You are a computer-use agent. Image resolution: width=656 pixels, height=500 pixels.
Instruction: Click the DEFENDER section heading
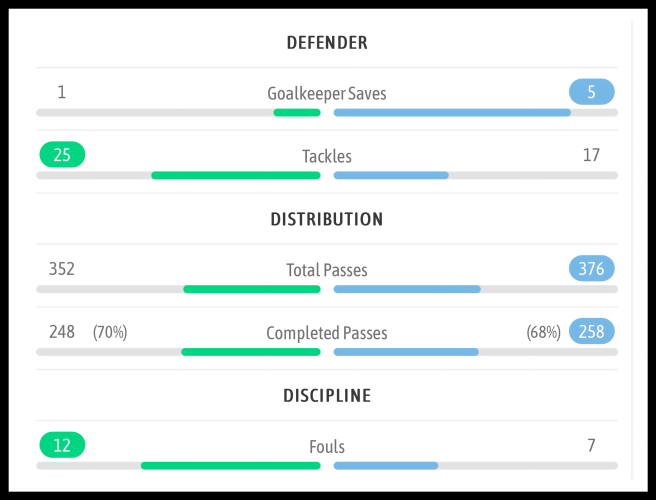(327, 43)
